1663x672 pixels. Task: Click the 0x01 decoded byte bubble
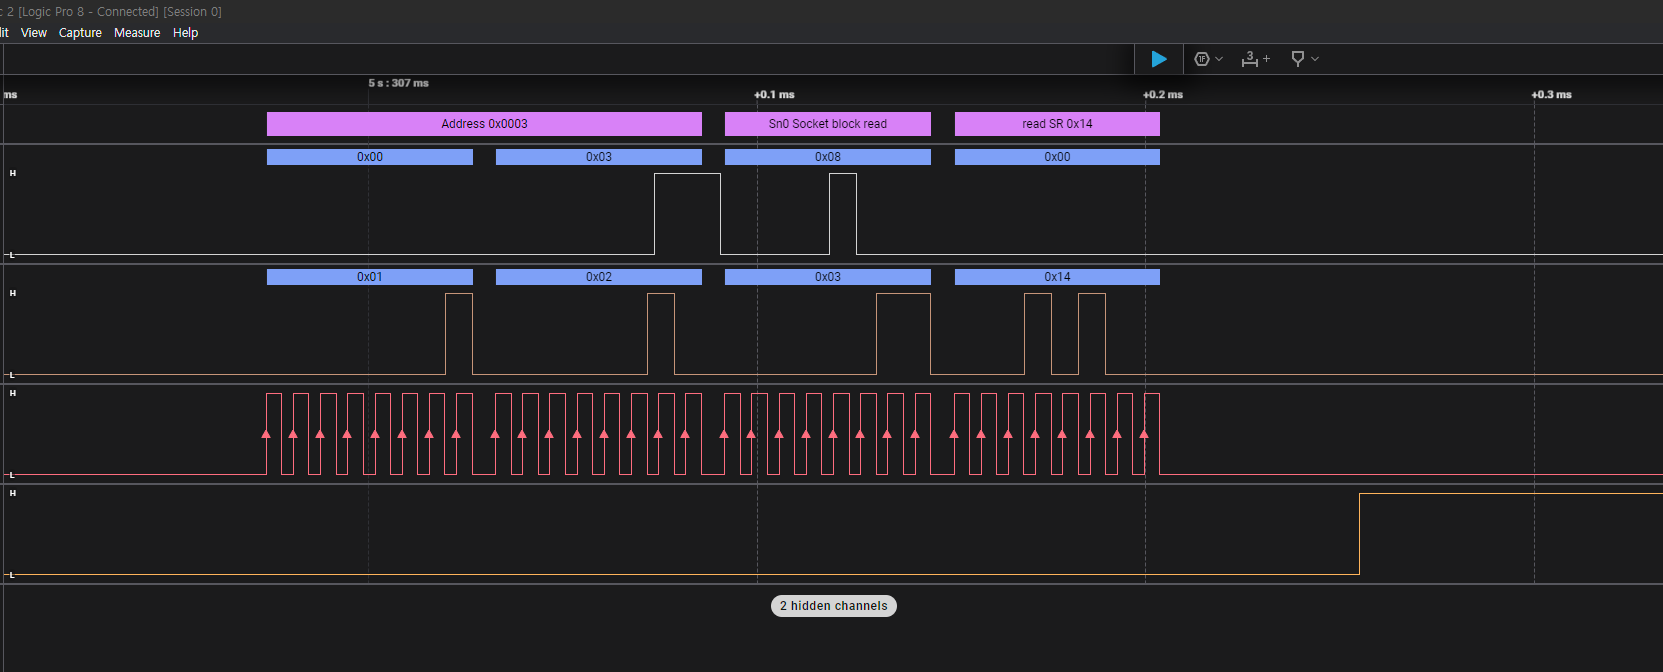tap(370, 277)
